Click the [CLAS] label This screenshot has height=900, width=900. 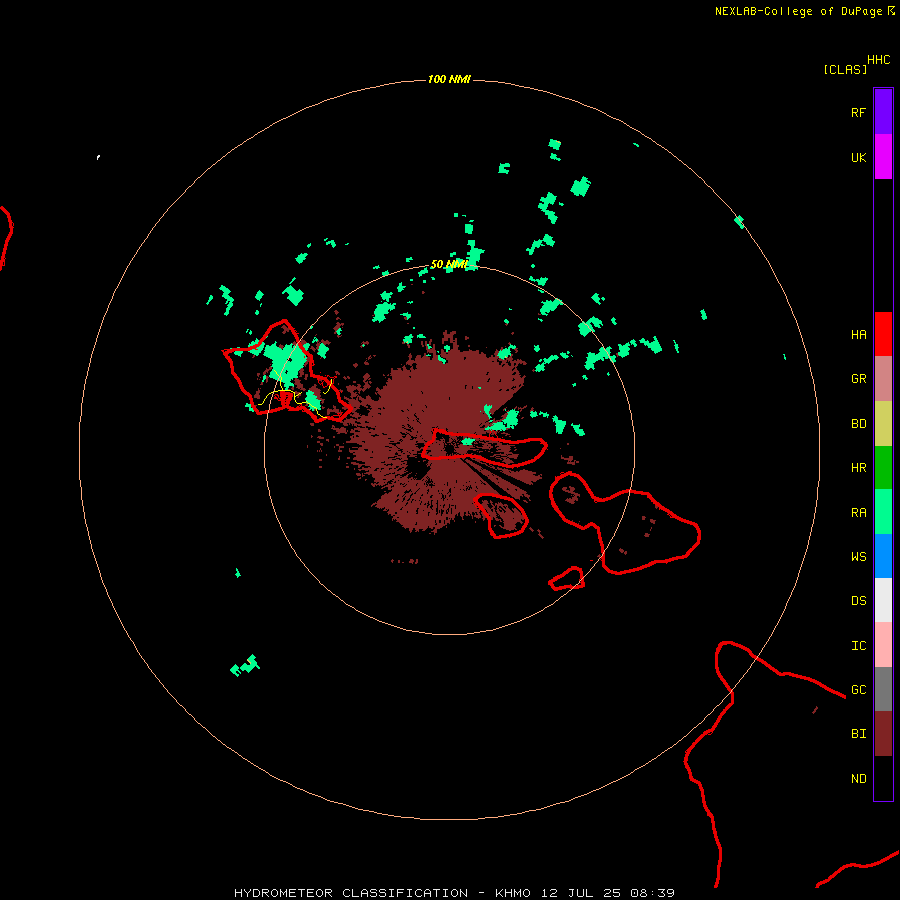point(845,69)
